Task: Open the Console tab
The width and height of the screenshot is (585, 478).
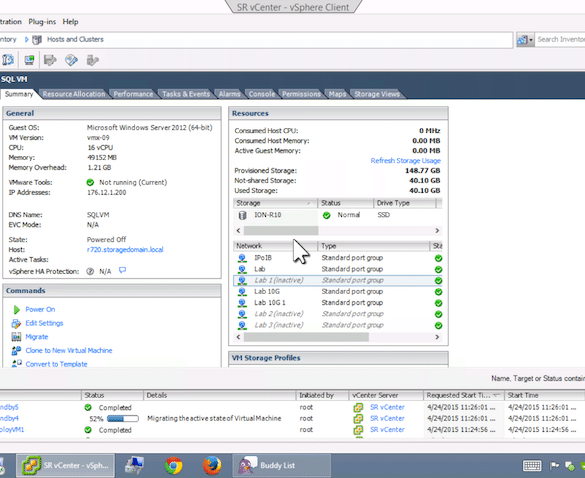Action: coord(262,94)
